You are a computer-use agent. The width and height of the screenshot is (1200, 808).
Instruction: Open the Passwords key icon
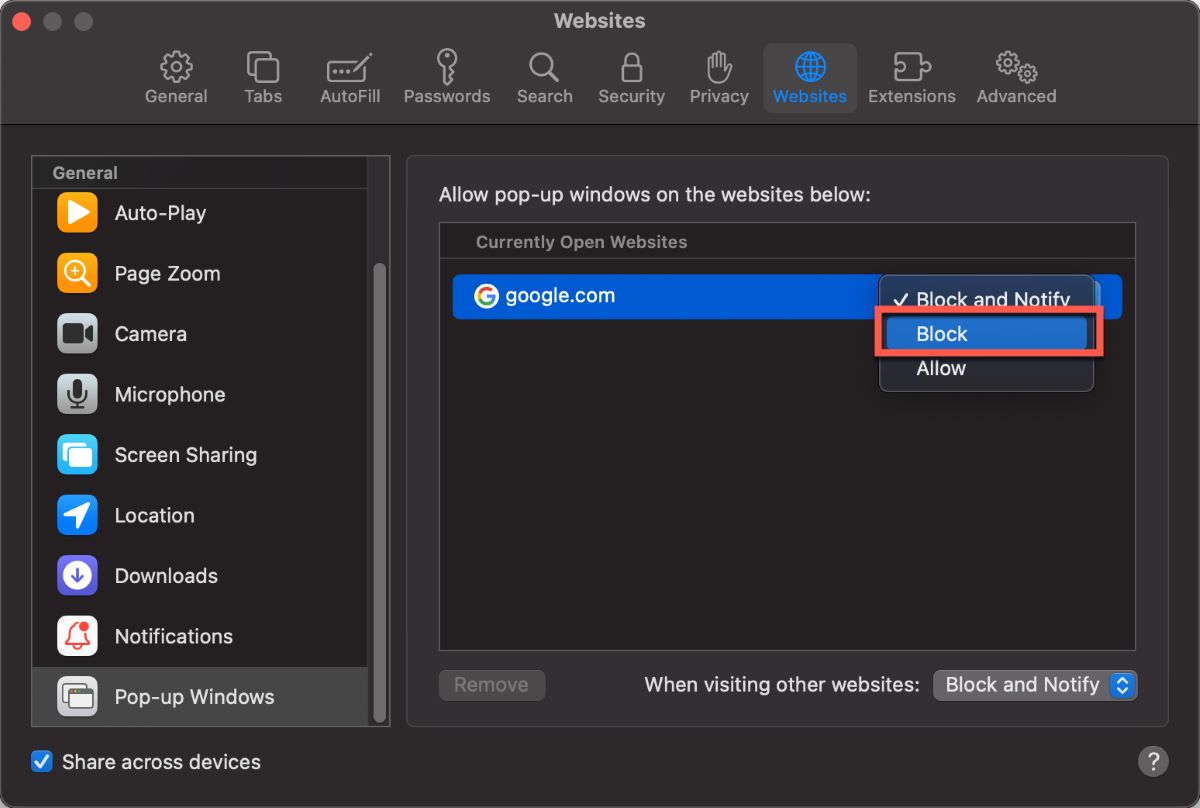point(447,68)
